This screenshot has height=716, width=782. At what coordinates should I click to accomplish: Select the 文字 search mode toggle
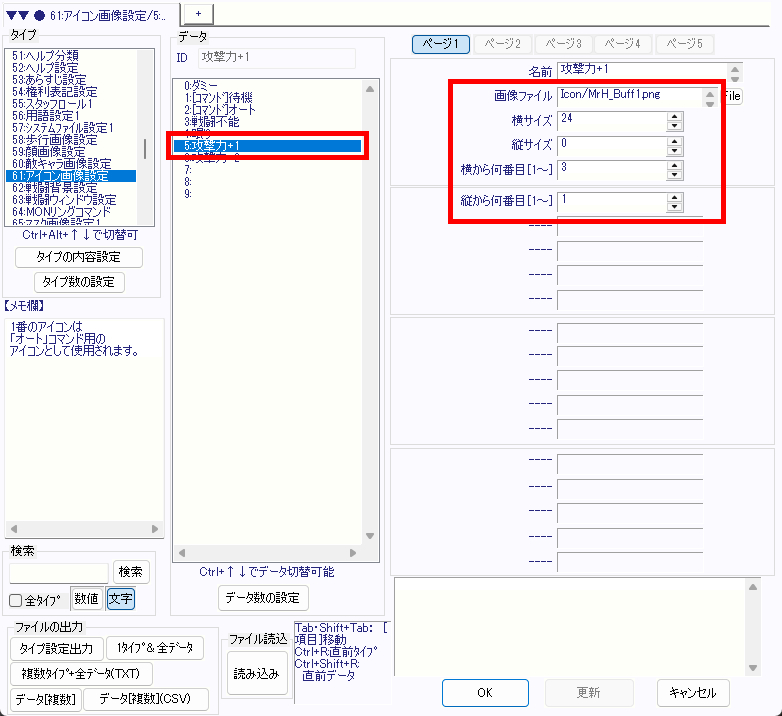120,599
